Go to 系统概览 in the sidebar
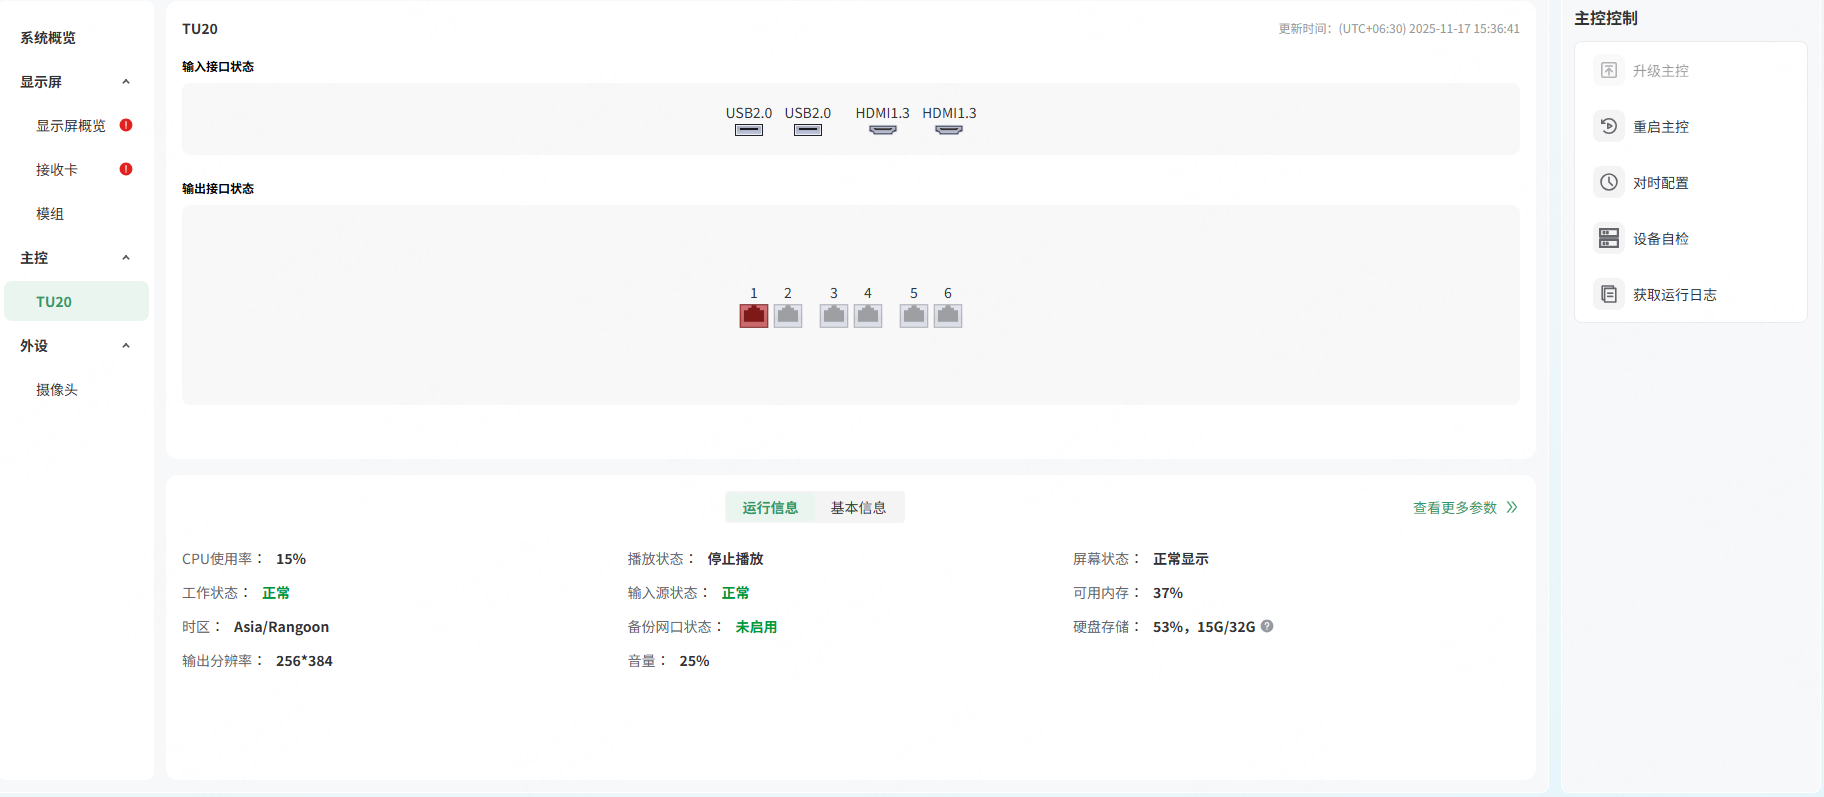The width and height of the screenshot is (1824, 797). pyautogui.click(x=48, y=38)
